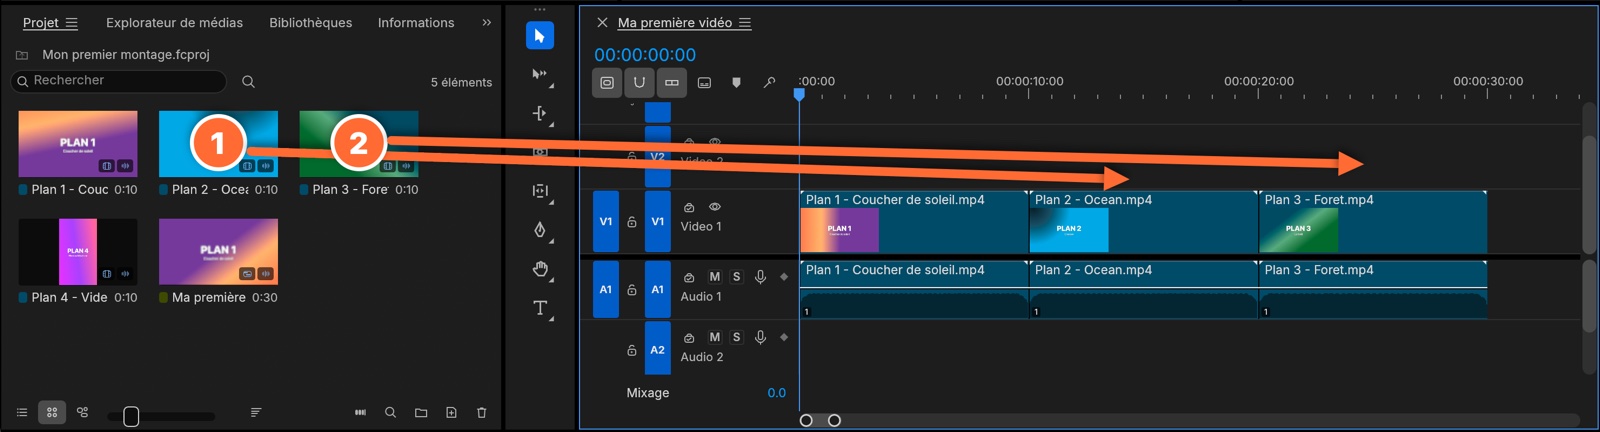Screen dimensions: 1600x432
Task: Toggle A2 track targeting
Action: tap(658, 350)
